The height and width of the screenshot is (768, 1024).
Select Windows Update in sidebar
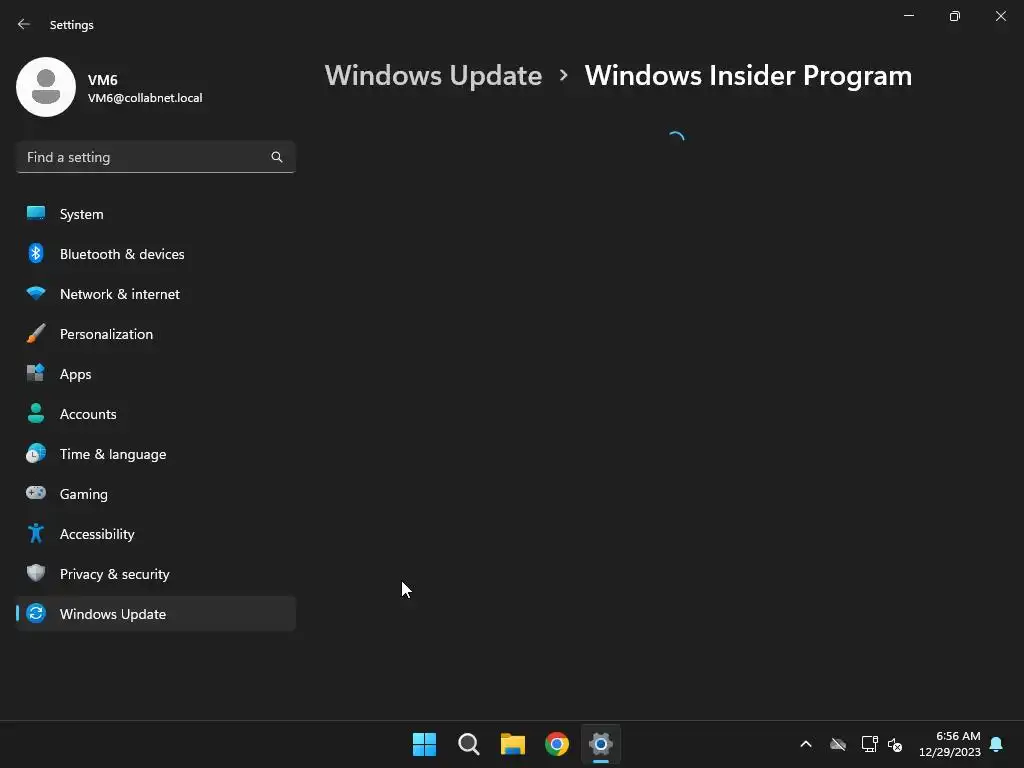155,614
